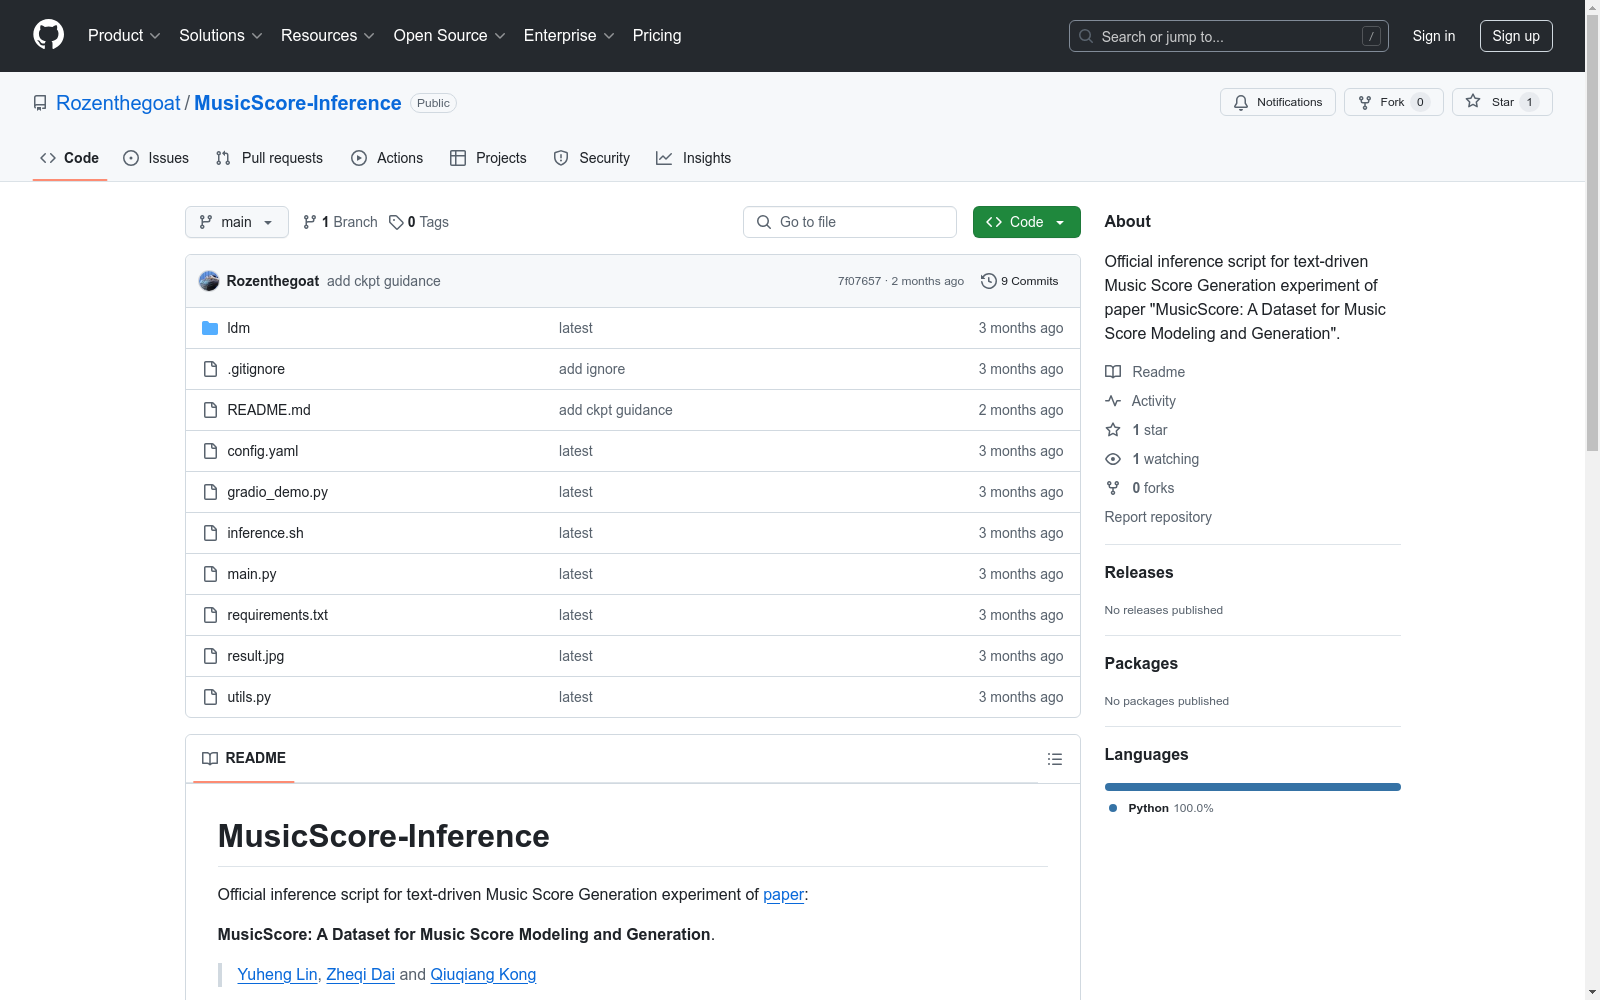1600x1000 pixels.
Task: Open the green Code dropdown button
Action: click(1026, 222)
